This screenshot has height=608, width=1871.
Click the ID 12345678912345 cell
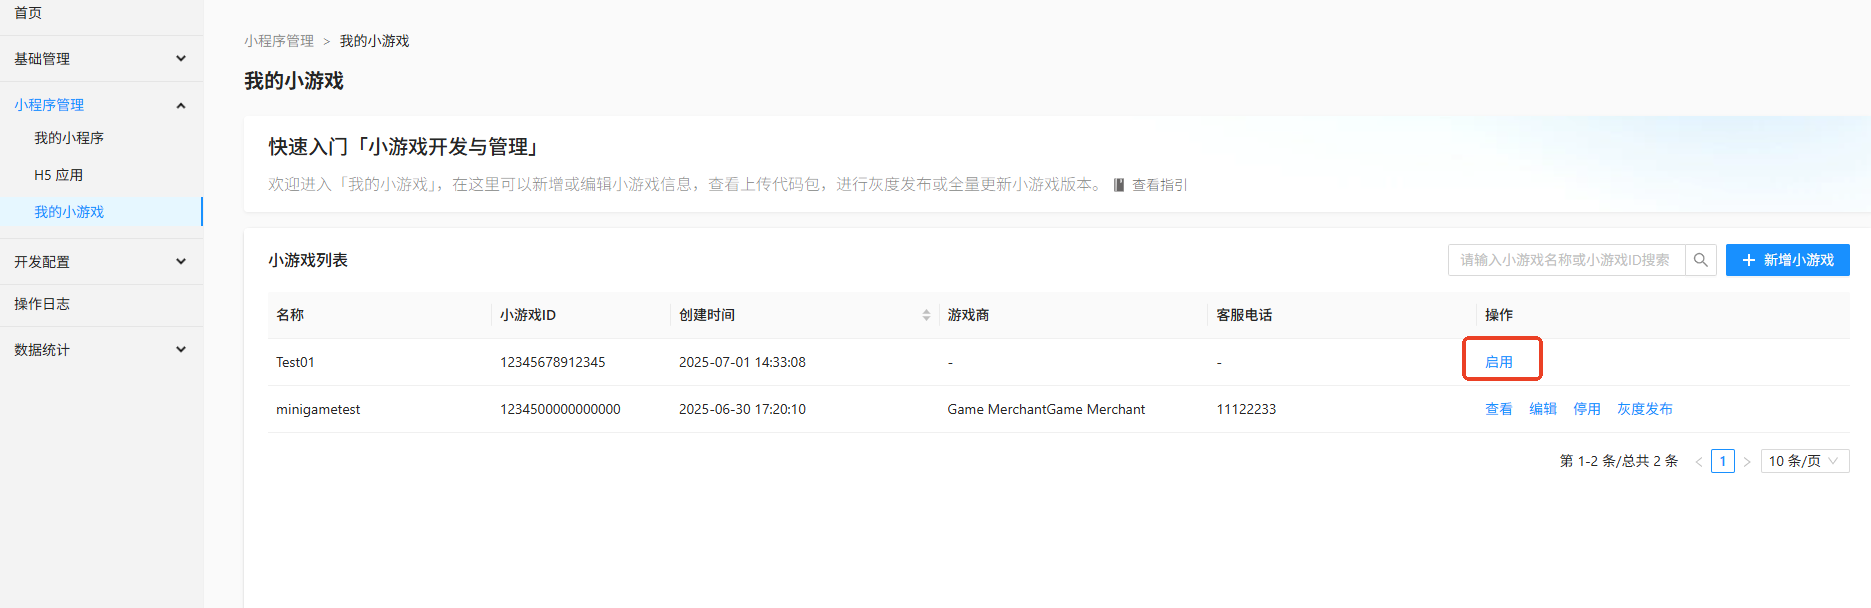pos(552,362)
